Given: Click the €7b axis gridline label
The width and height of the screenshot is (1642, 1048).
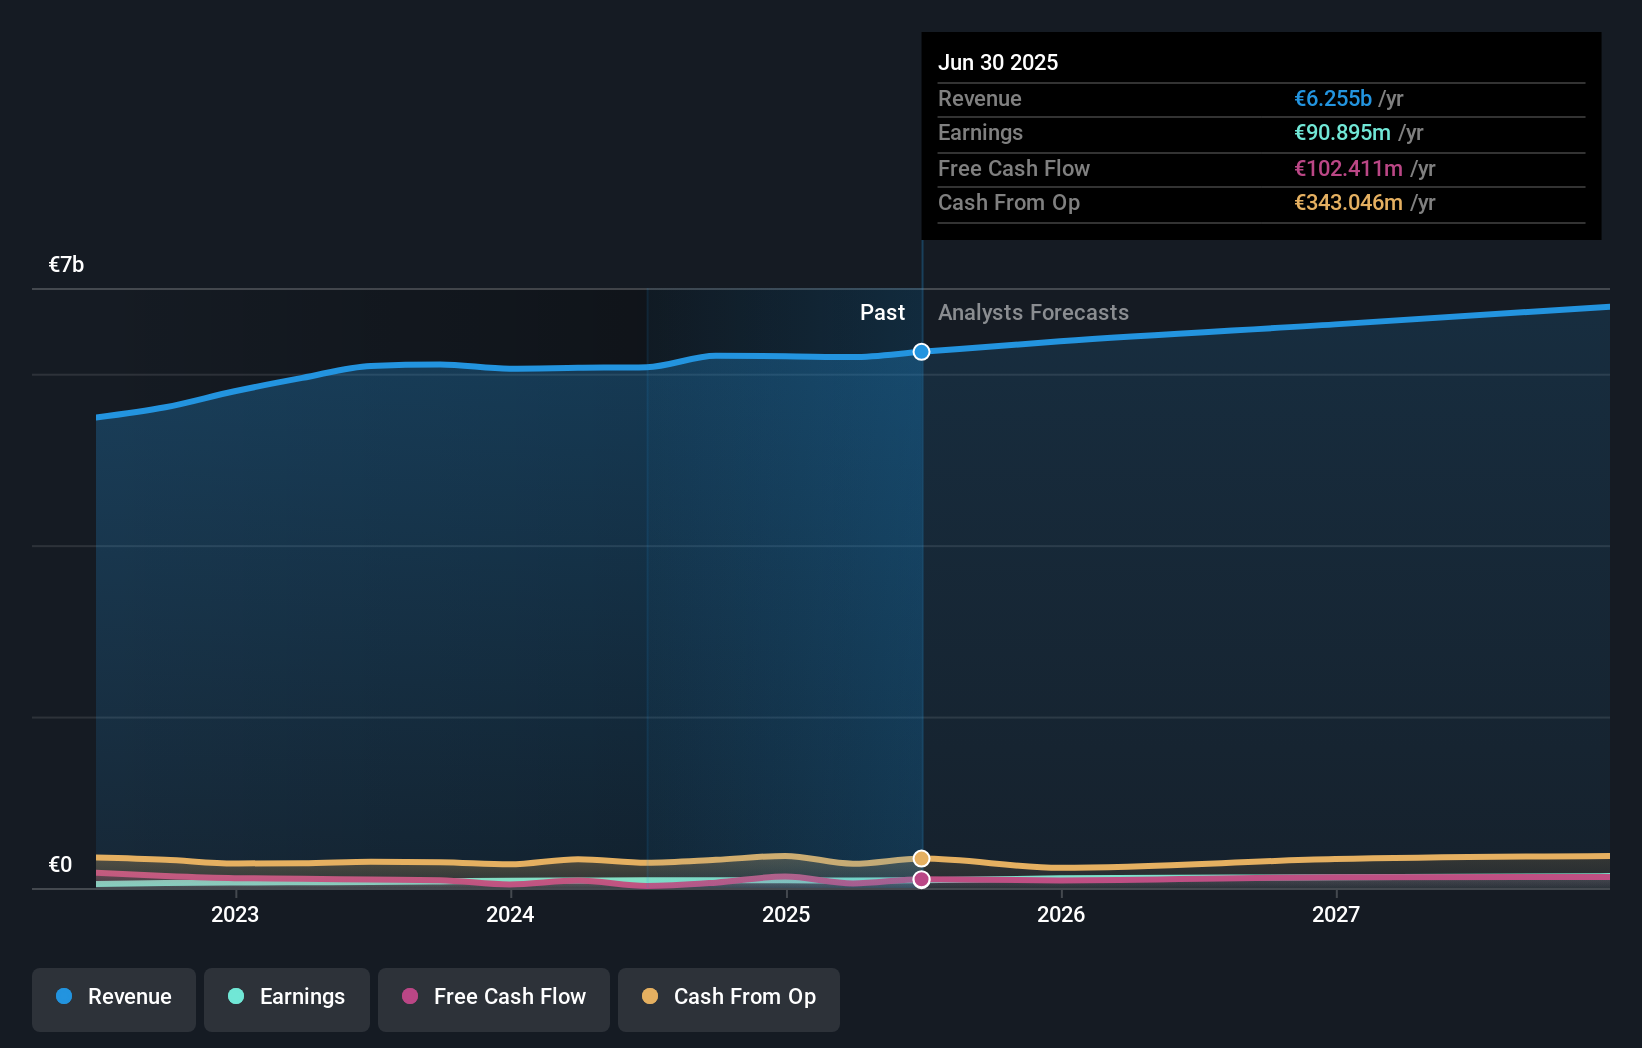Looking at the screenshot, I should click(64, 264).
